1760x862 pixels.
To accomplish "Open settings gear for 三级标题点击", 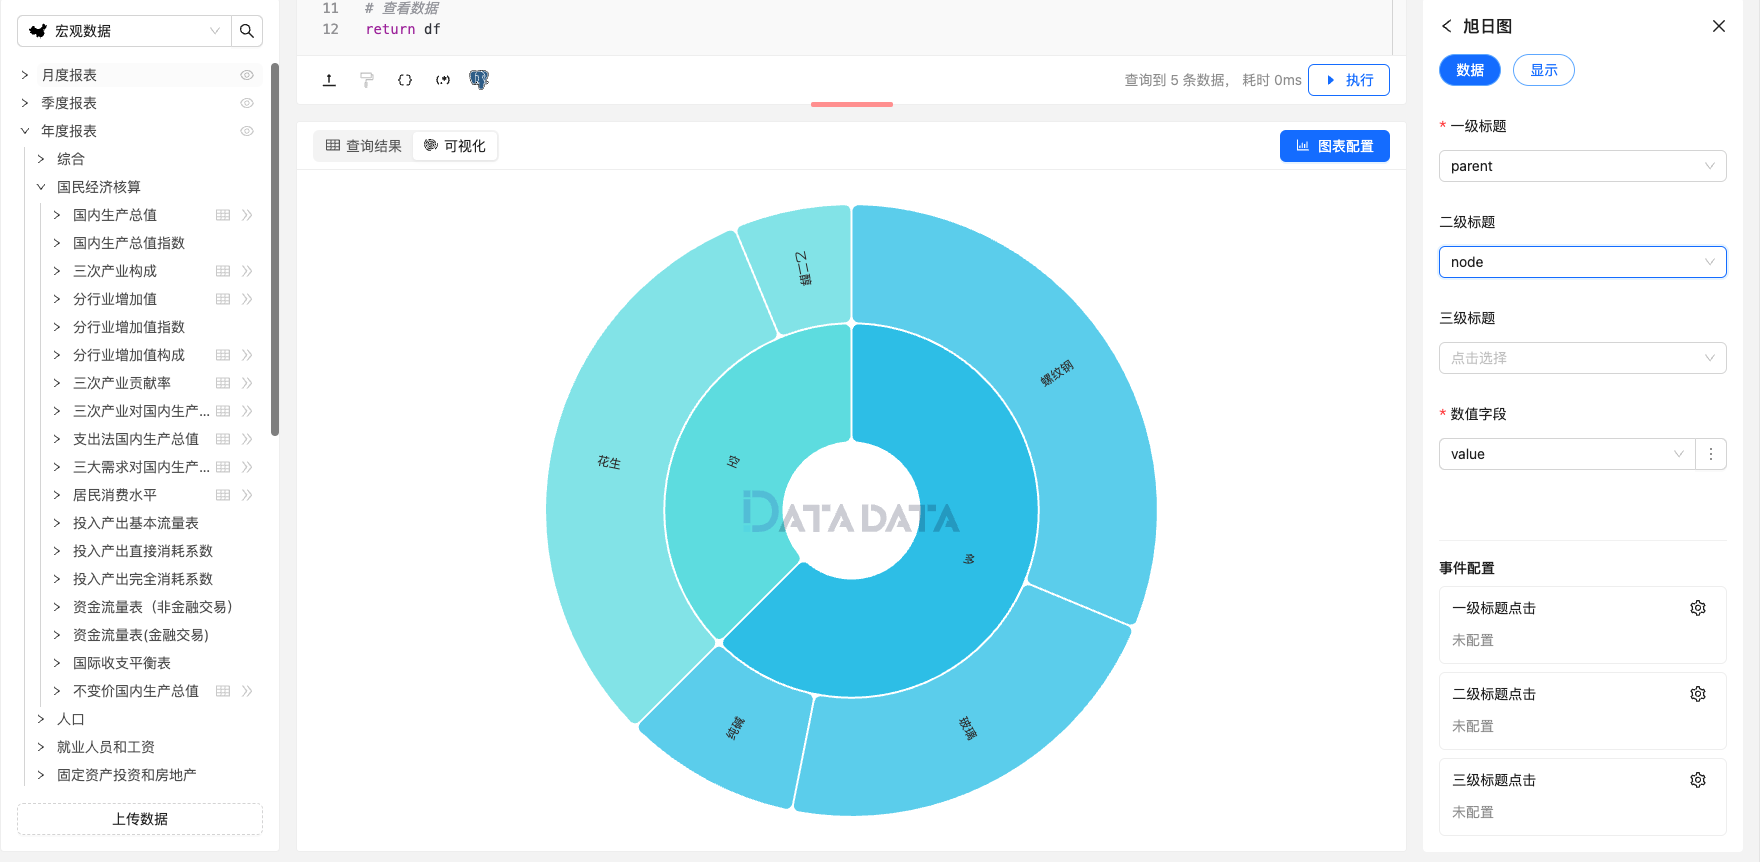I will click(1698, 780).
